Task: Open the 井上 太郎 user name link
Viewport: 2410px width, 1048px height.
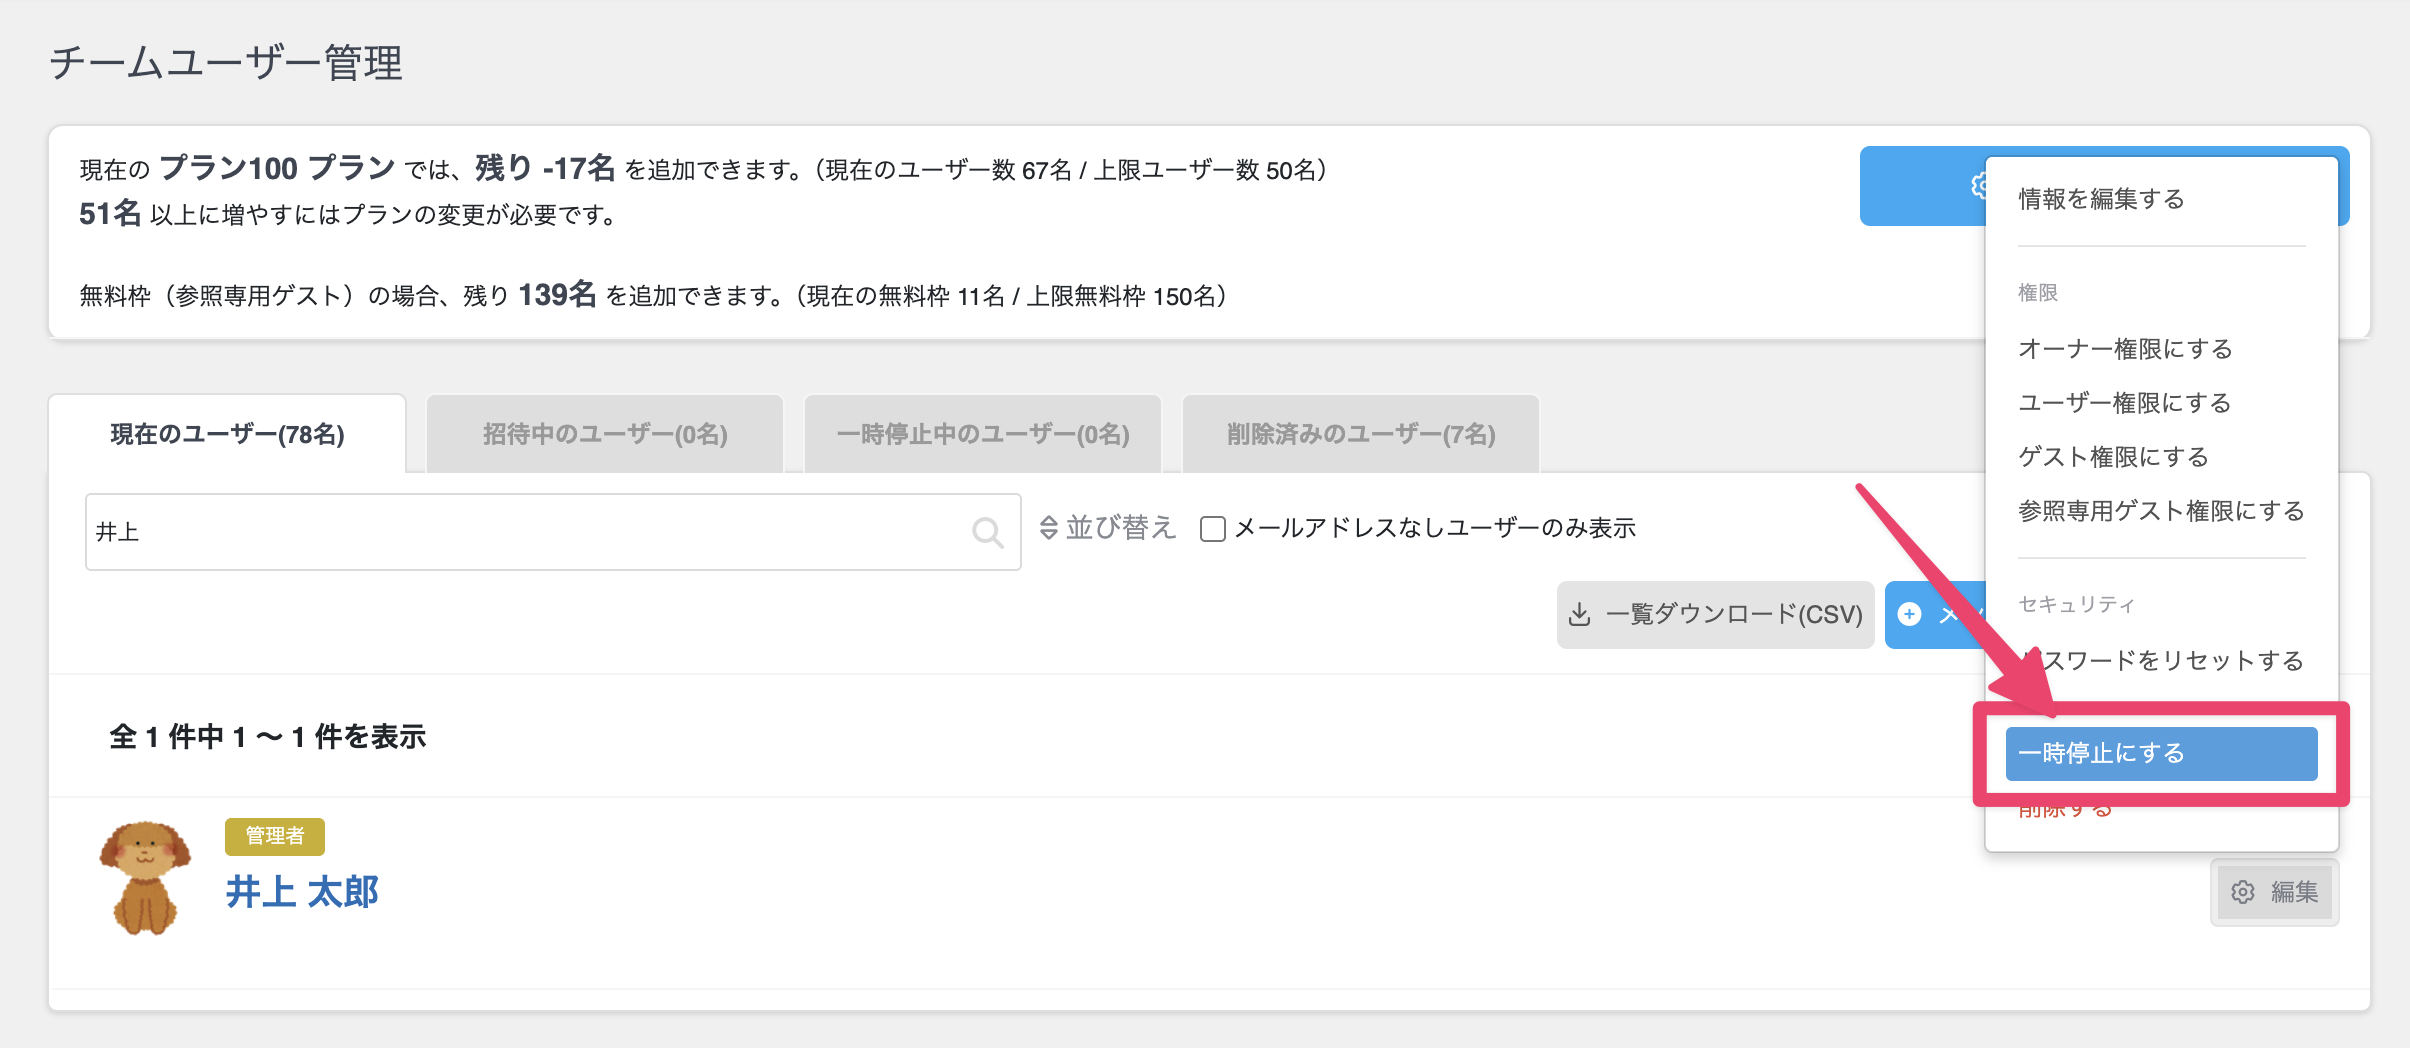Action: point(302,891)
